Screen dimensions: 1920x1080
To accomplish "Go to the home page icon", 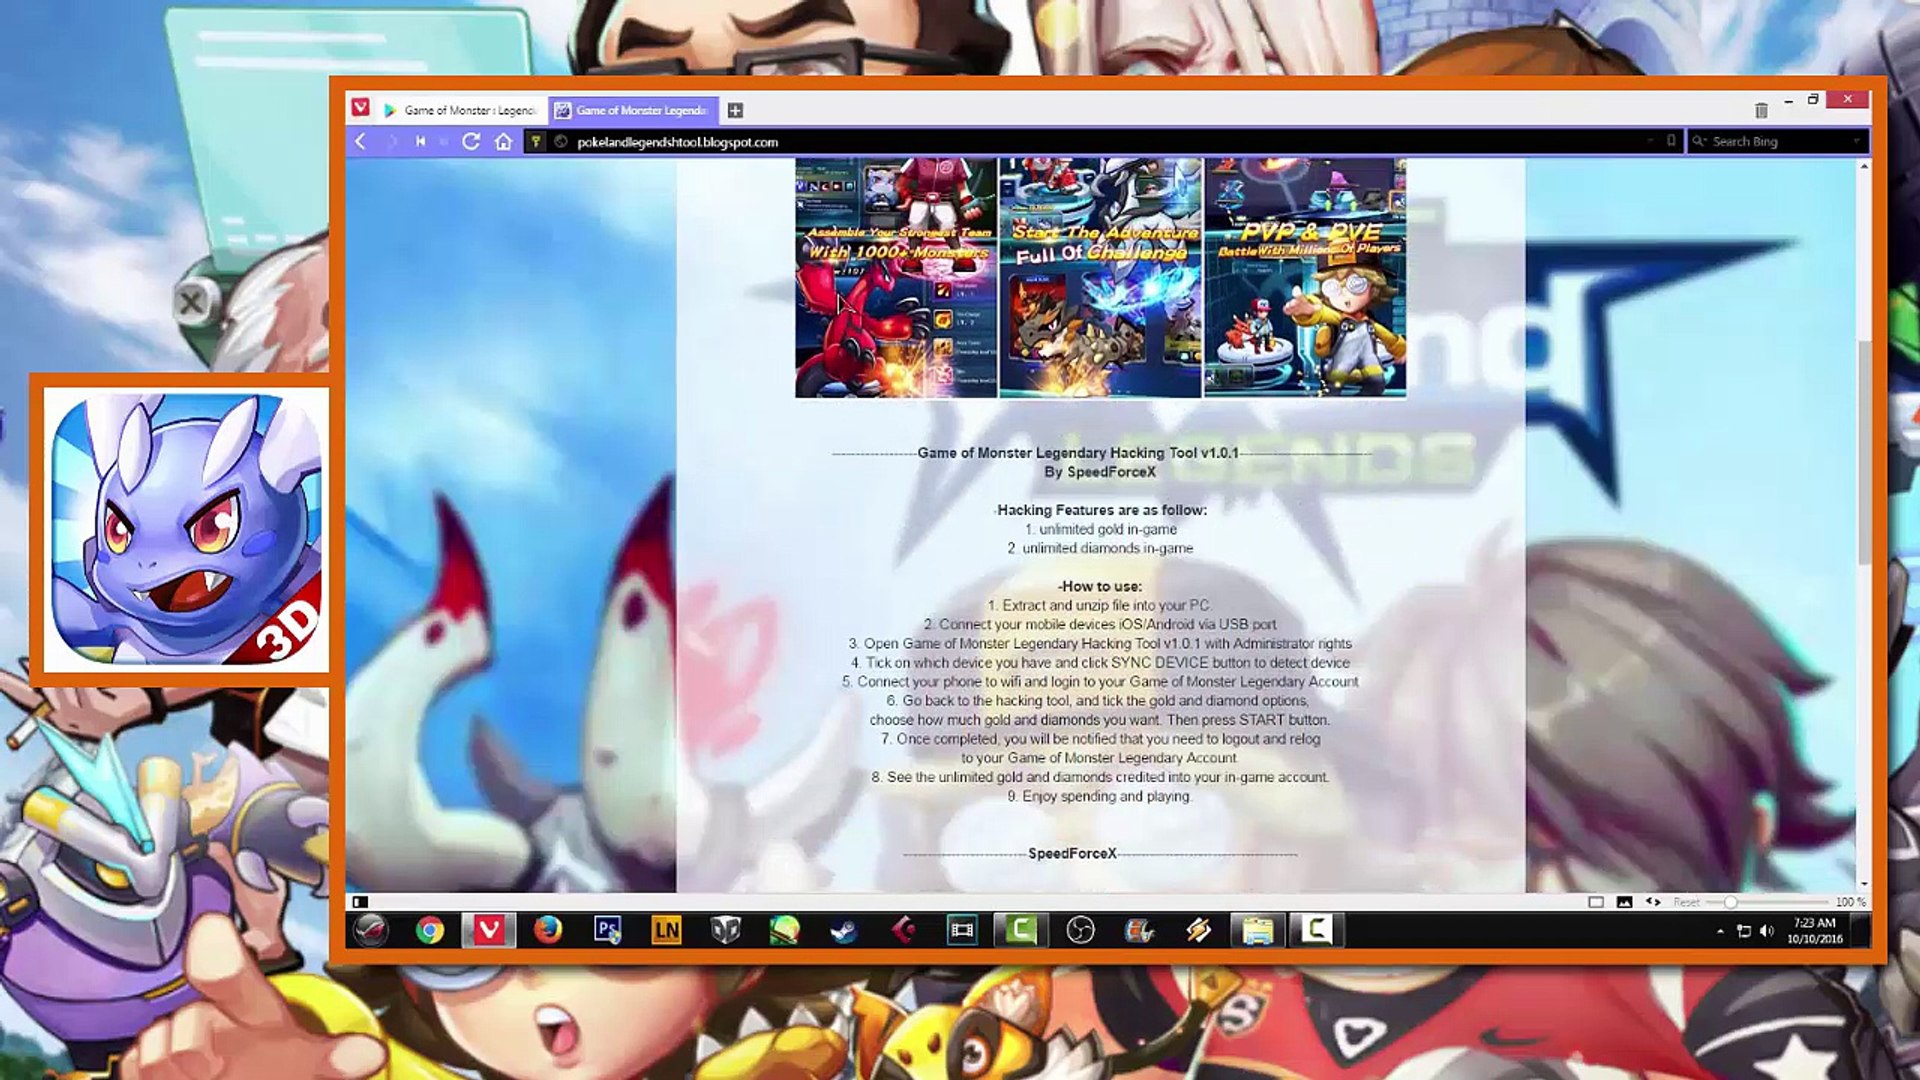I will click(x=503, y=142).
